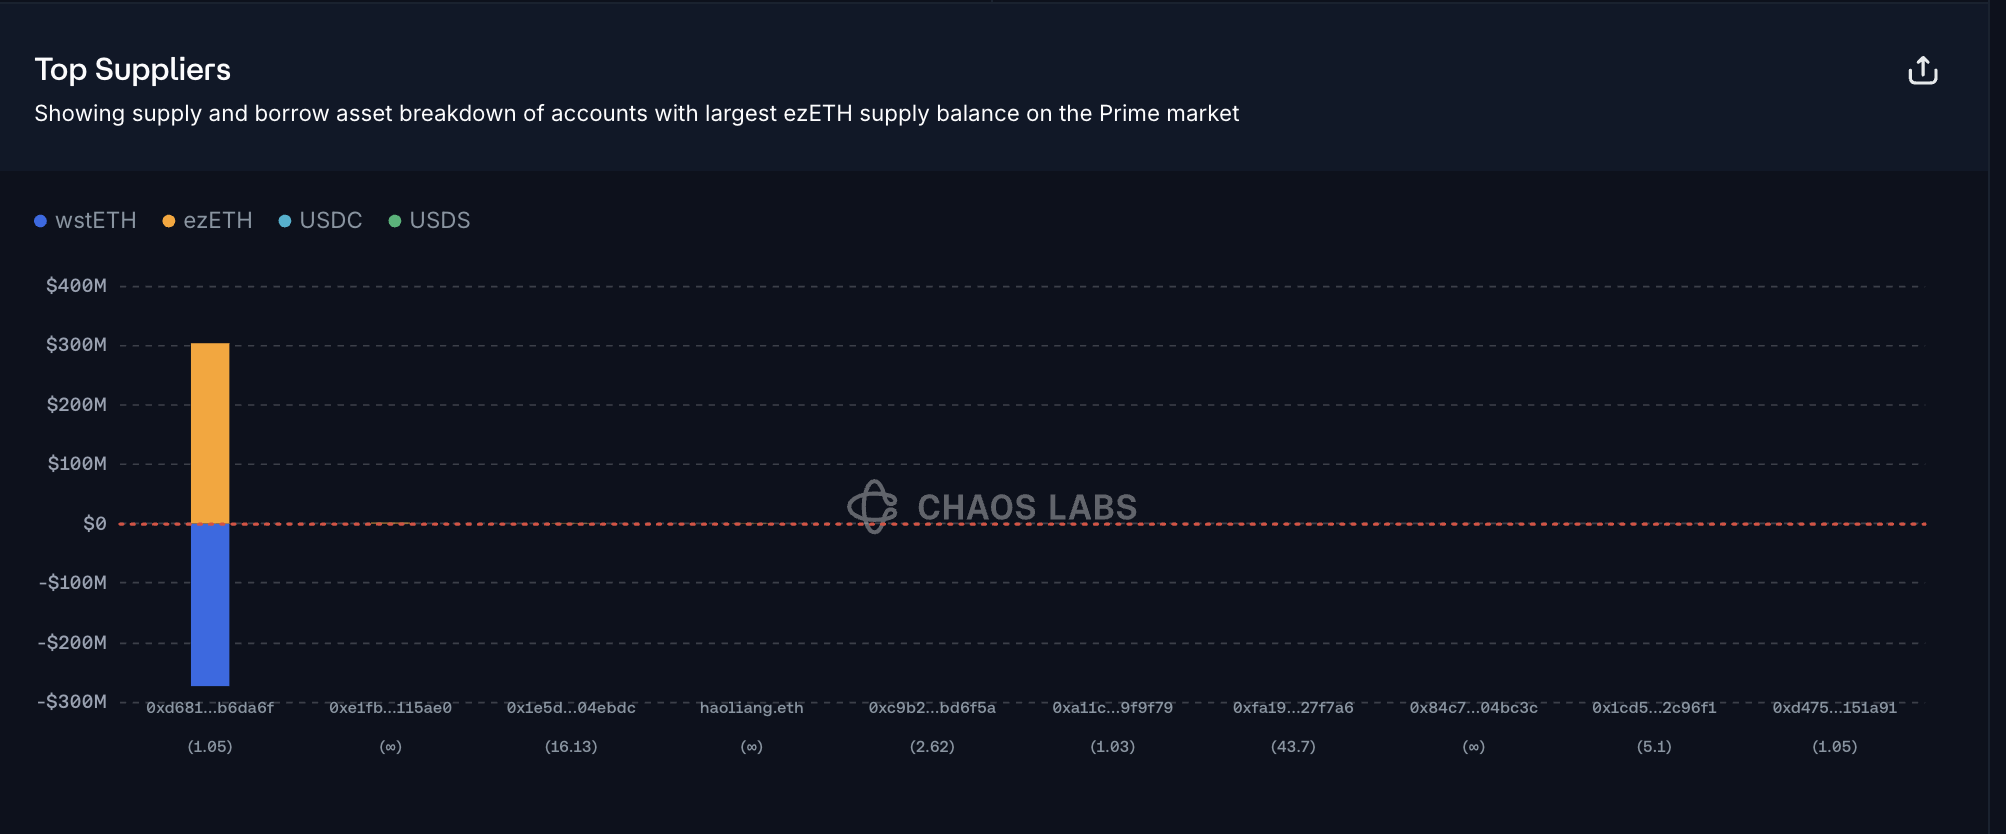
Task: Select account 0xa11c...9f9f79 label
Action: point(1113,708)
